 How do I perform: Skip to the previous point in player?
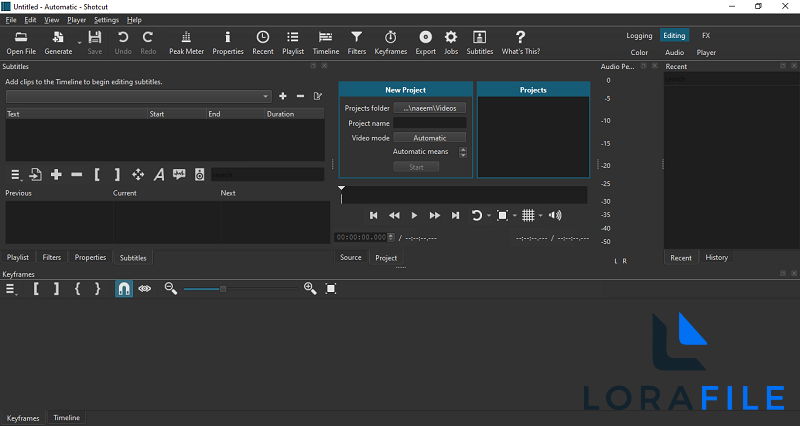tap(373, 215)
